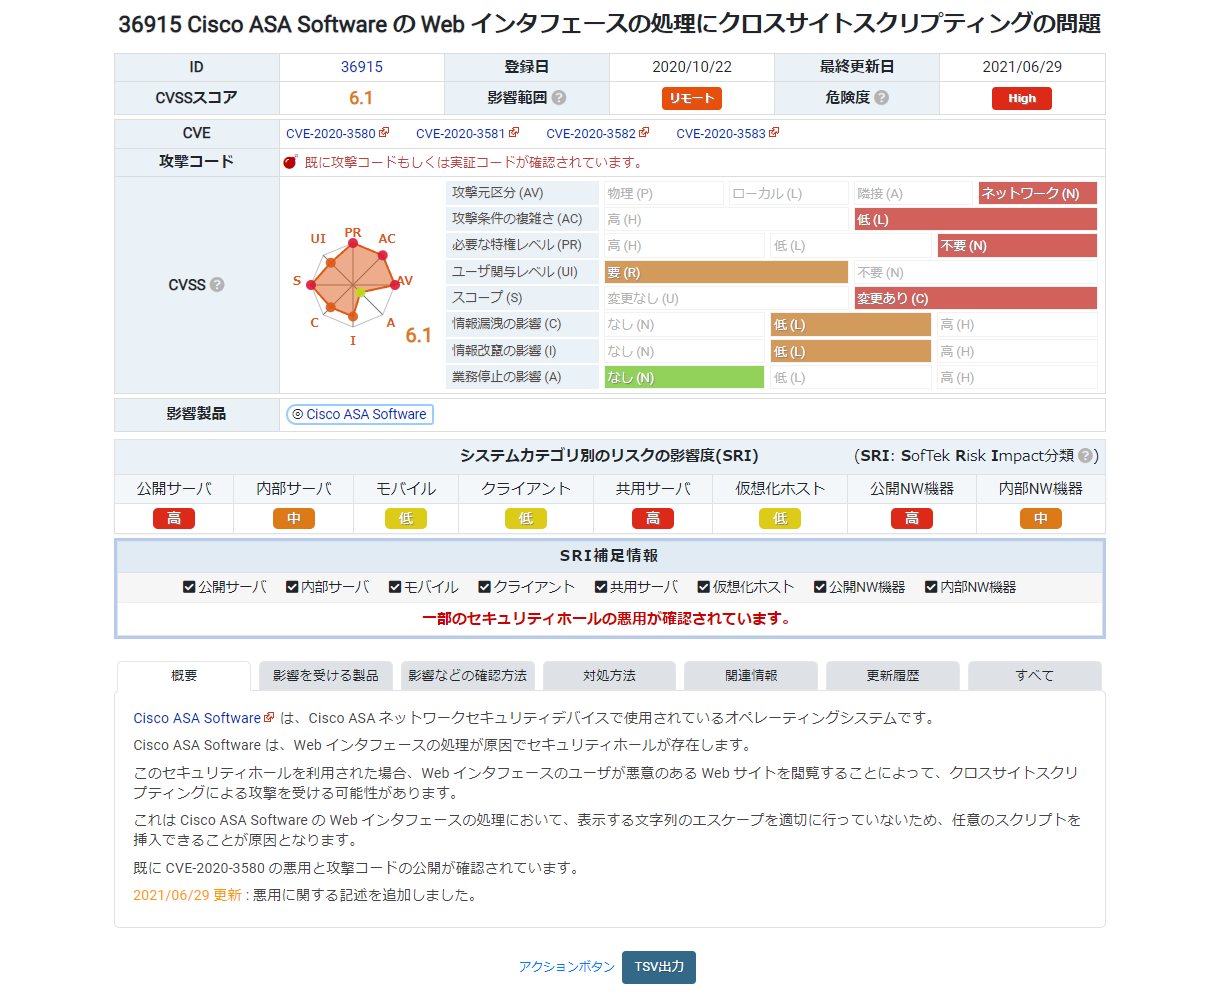Click the orange 2021/06/29 更新 text
Image resolution: width=1222 pixels, height=996 pixels.
188,895
